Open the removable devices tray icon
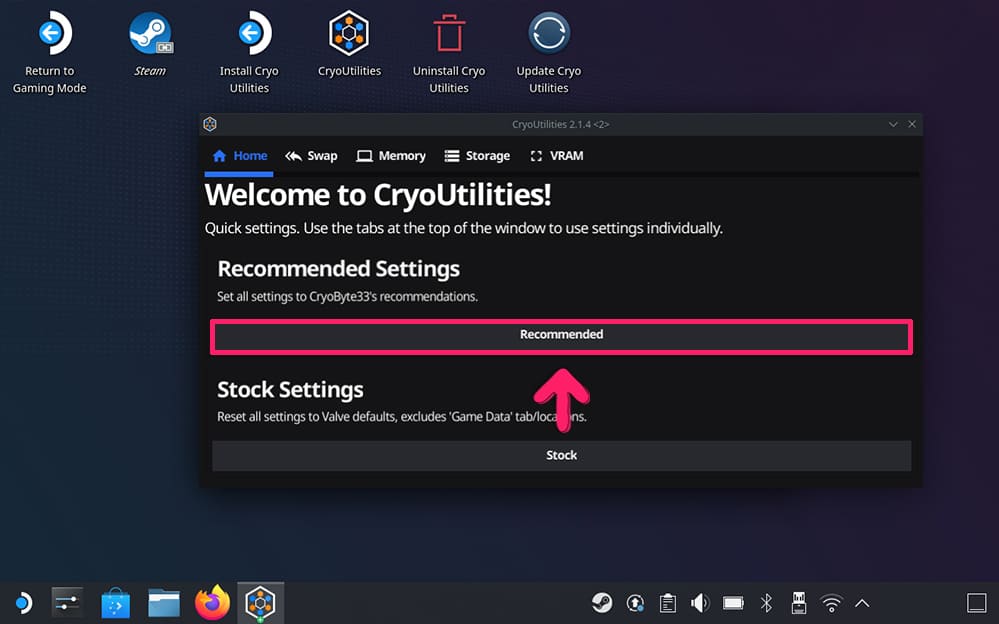This screenshot has width=999, height=624. 798,603
